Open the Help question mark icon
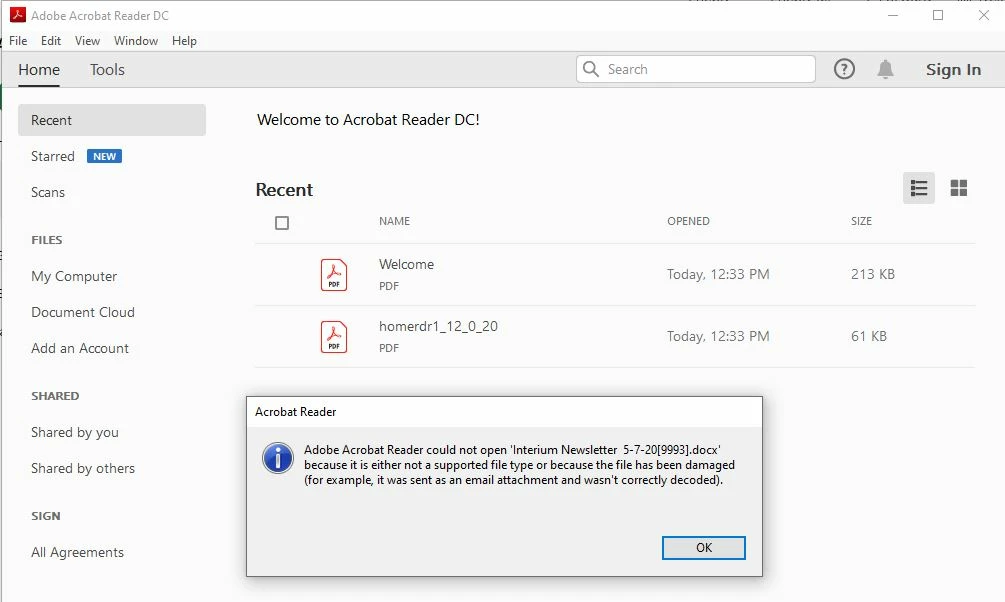 [x=844, y=69]
